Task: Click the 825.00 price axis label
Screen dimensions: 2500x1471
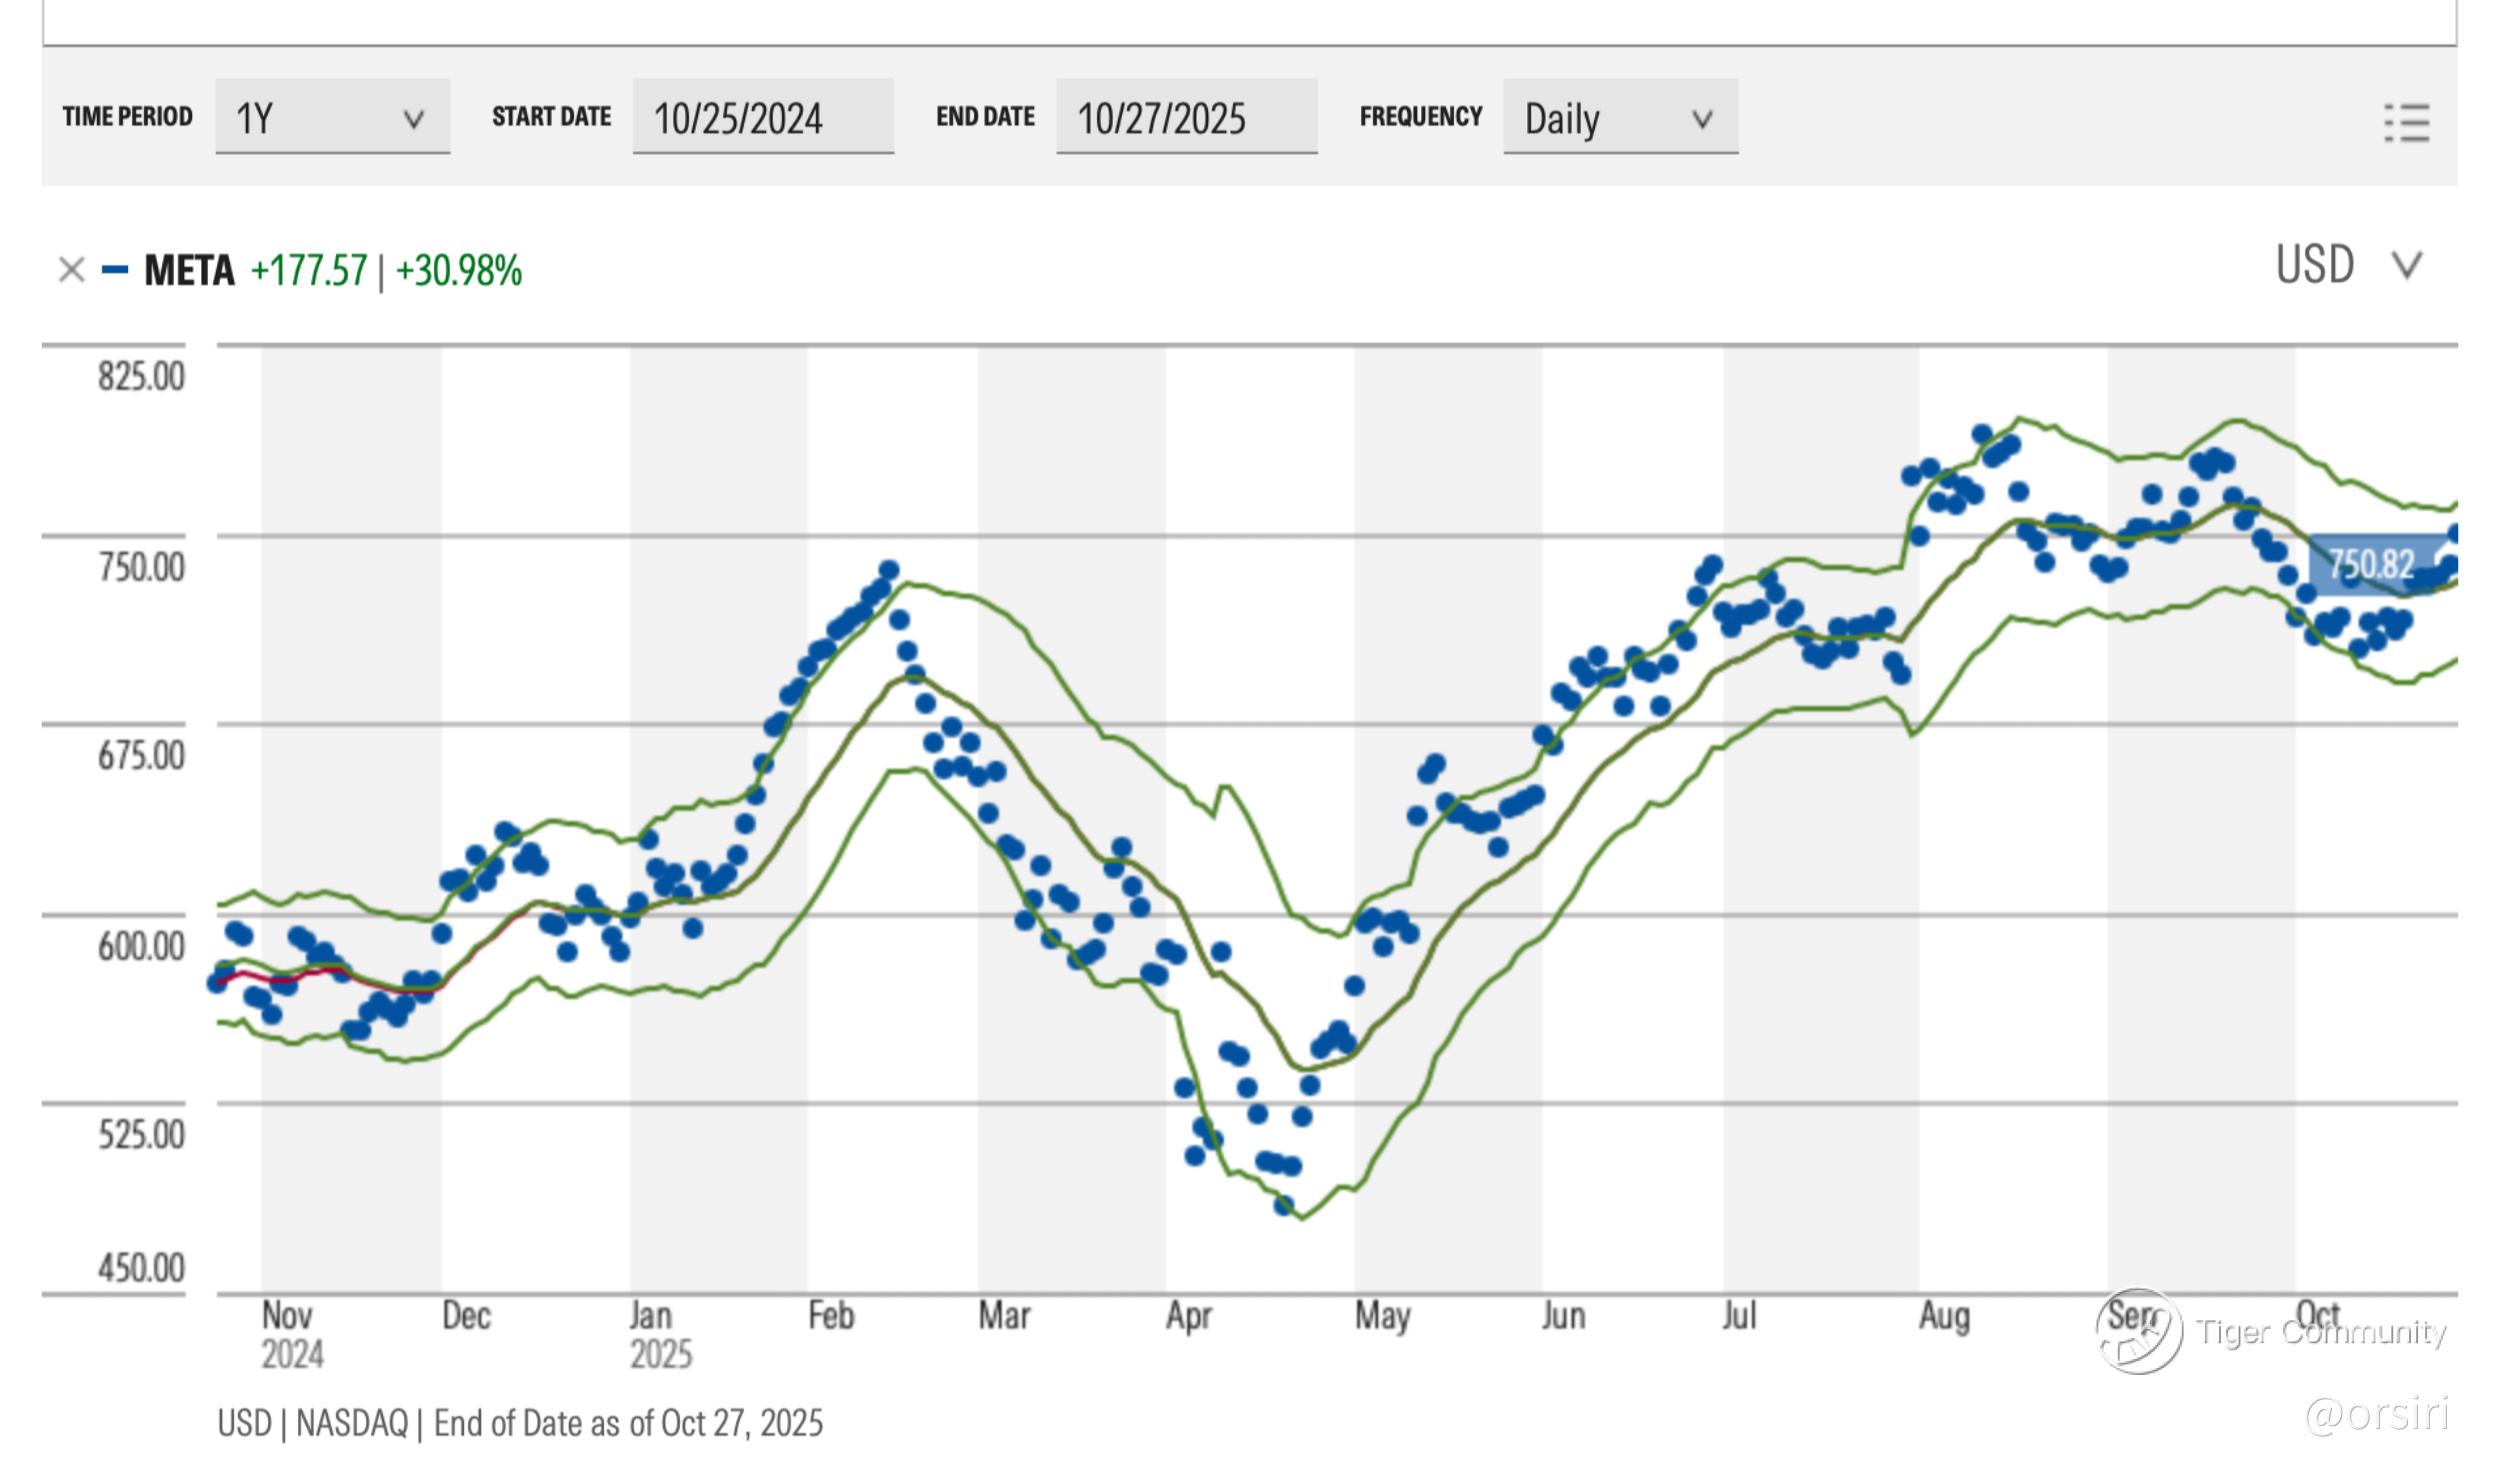Action: [141, 377]
